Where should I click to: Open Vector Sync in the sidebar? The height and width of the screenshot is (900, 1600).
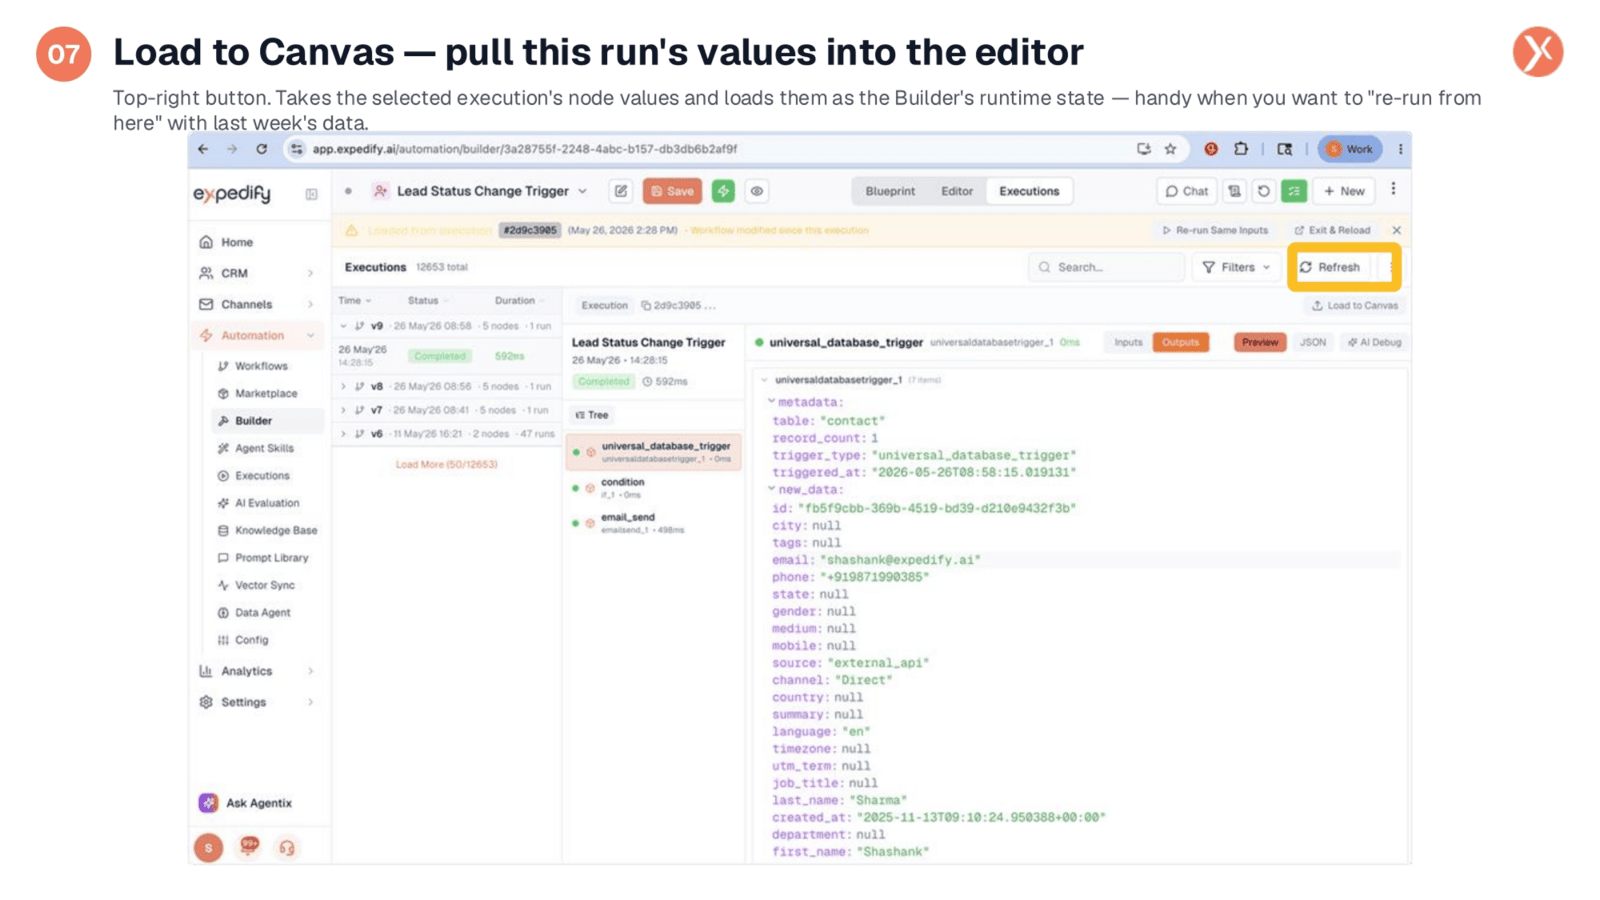pyautogui.click(x=264, y=585)
